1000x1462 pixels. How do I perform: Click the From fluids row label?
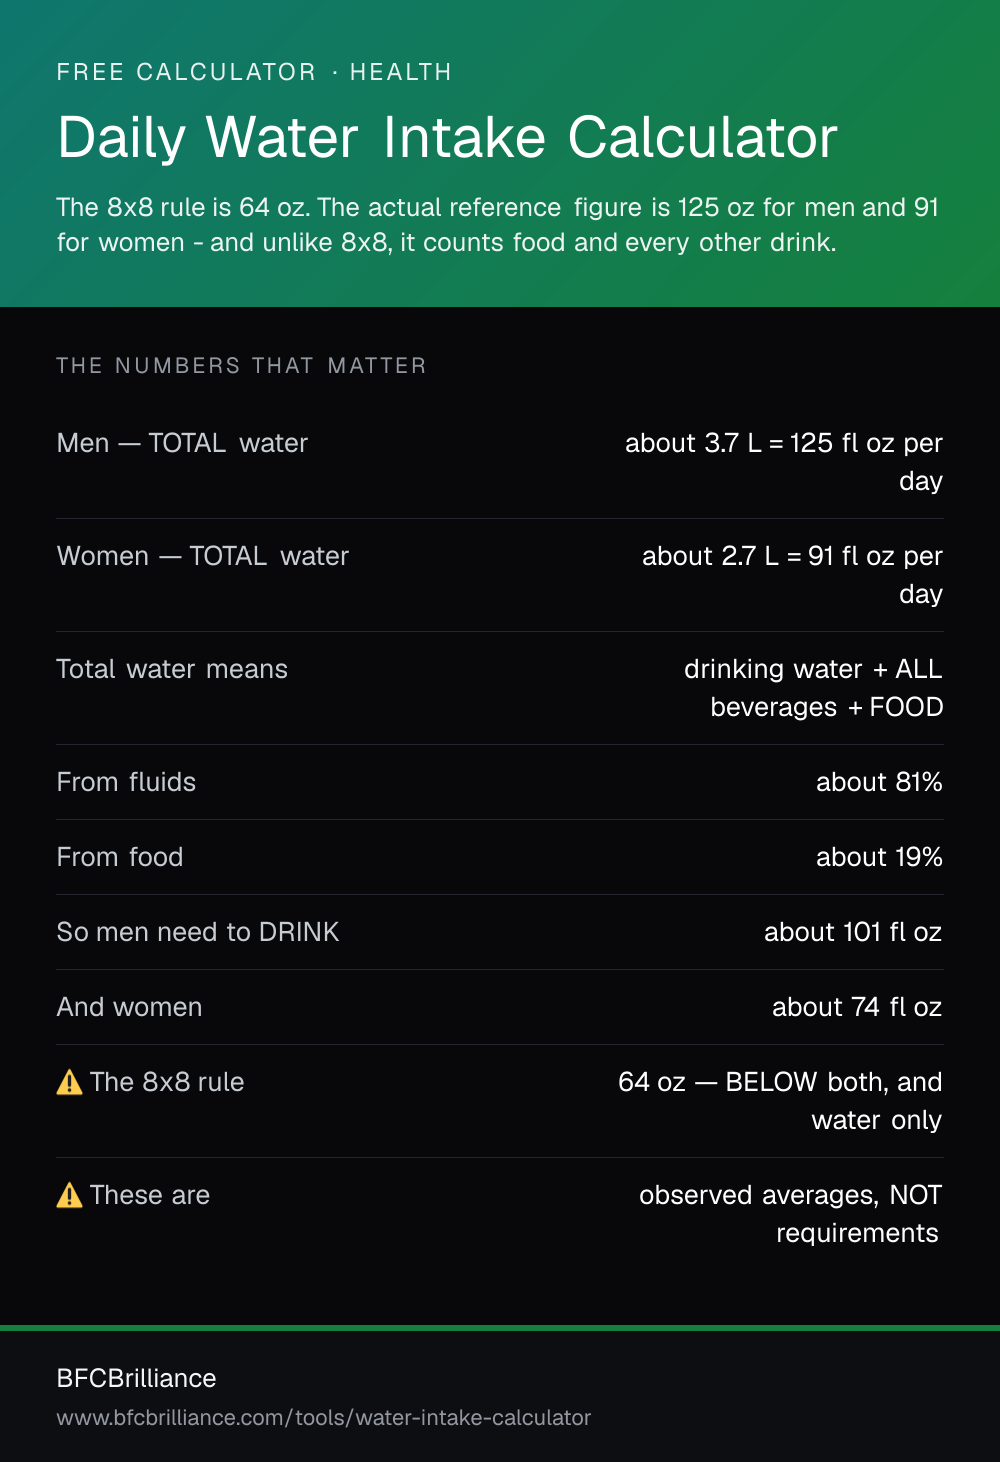tap(126, 782)
